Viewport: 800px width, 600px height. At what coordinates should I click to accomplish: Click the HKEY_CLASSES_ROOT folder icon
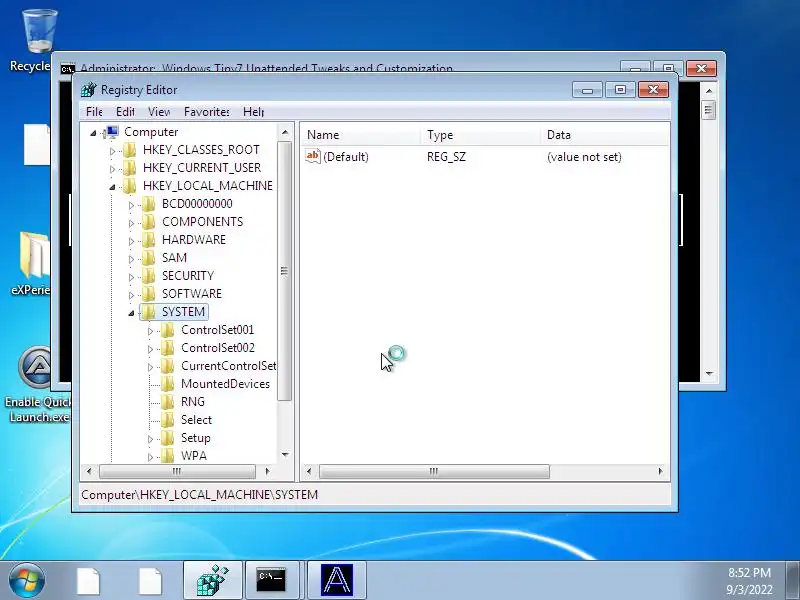tap(130, 150)
